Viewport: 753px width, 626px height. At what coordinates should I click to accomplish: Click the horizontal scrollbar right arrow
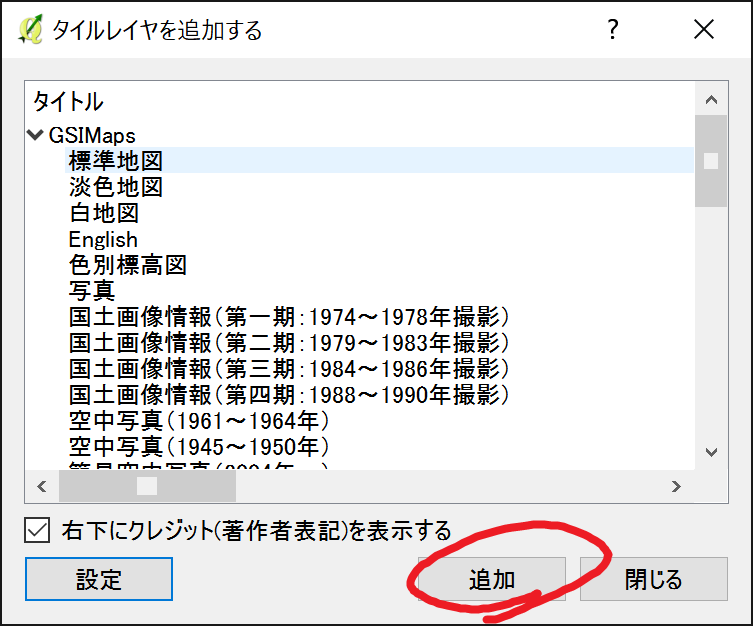click(x=676, y=486)
